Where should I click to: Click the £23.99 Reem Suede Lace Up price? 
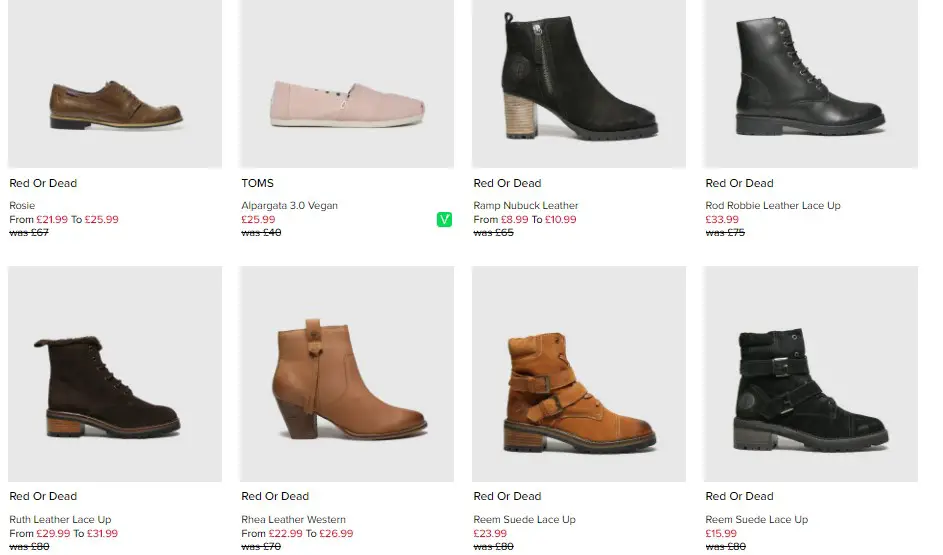490,533
